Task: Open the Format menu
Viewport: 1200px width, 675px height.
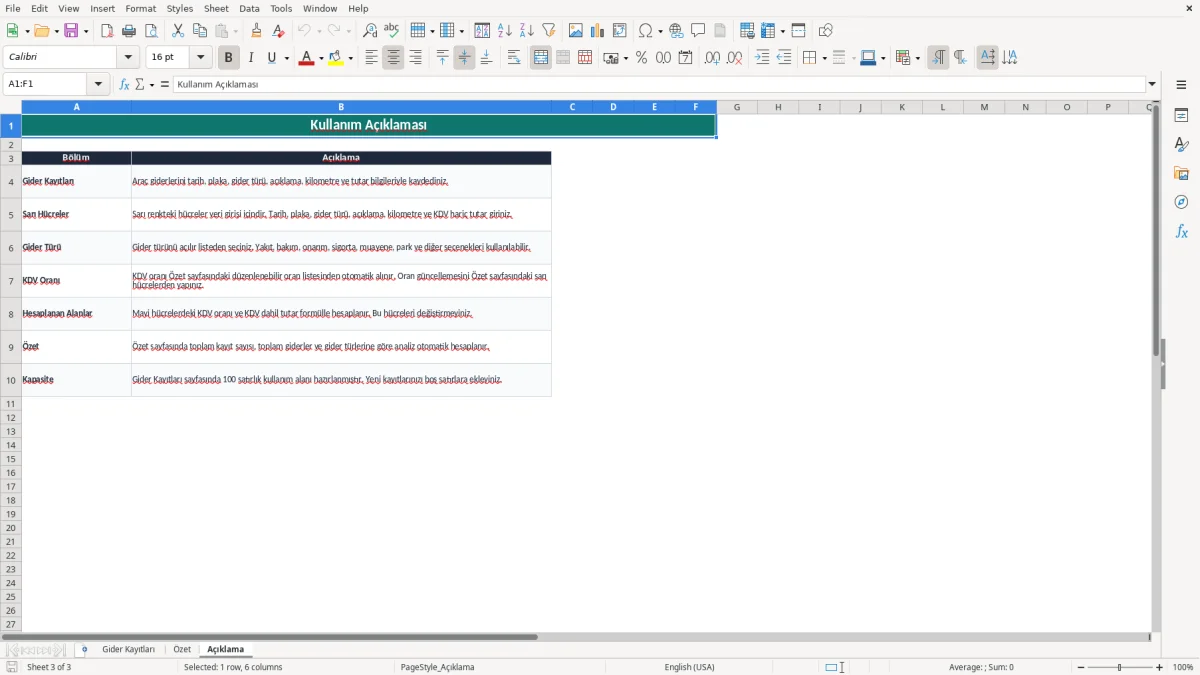Action: pyautogui.click(x=141, y=8)
